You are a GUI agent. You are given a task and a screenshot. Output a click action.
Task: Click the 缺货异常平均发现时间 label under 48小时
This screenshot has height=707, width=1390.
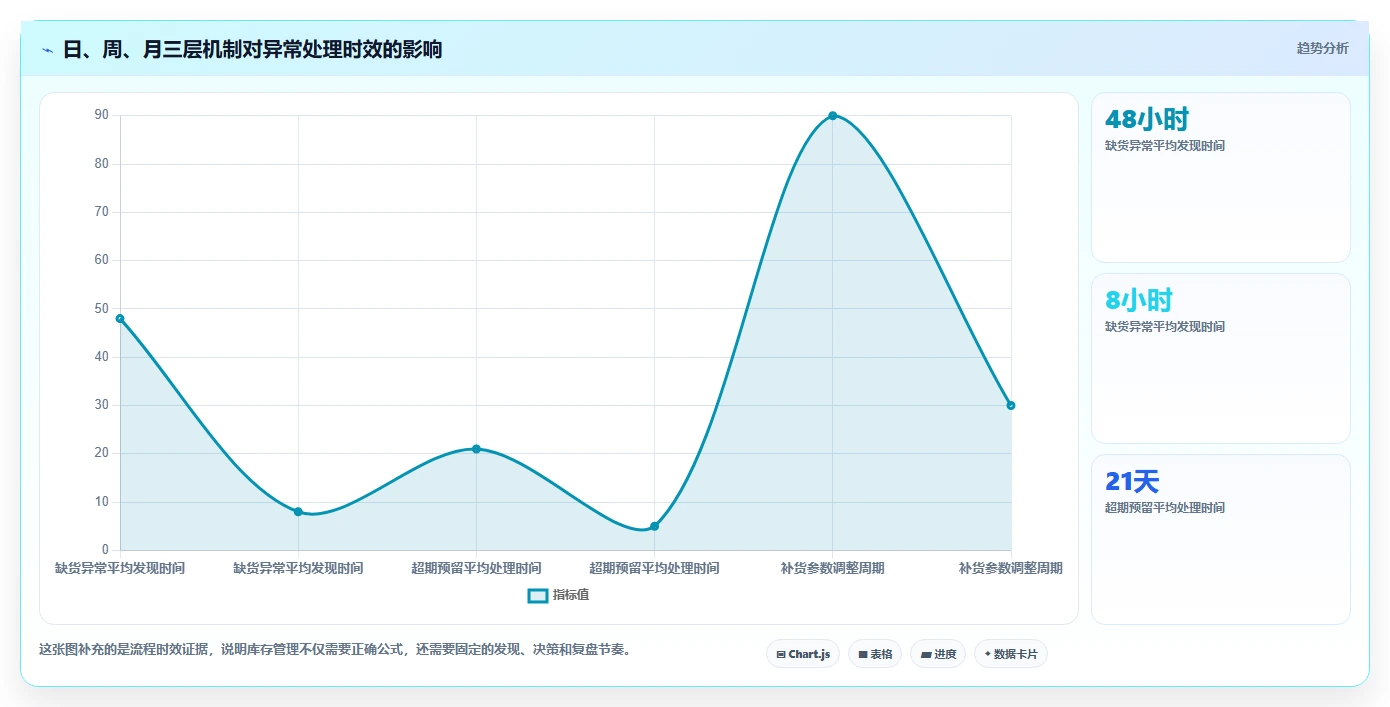tap(1165, 146)
